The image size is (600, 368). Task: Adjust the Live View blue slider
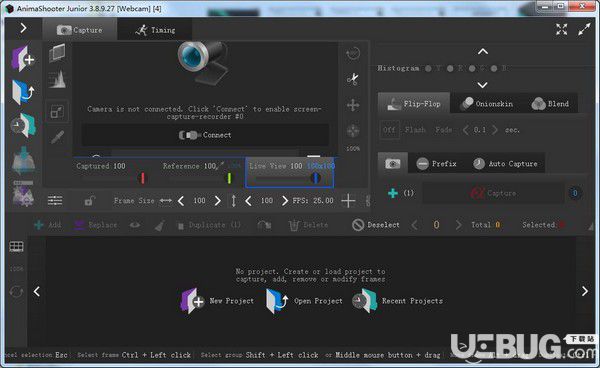click(x=316, y=178)
